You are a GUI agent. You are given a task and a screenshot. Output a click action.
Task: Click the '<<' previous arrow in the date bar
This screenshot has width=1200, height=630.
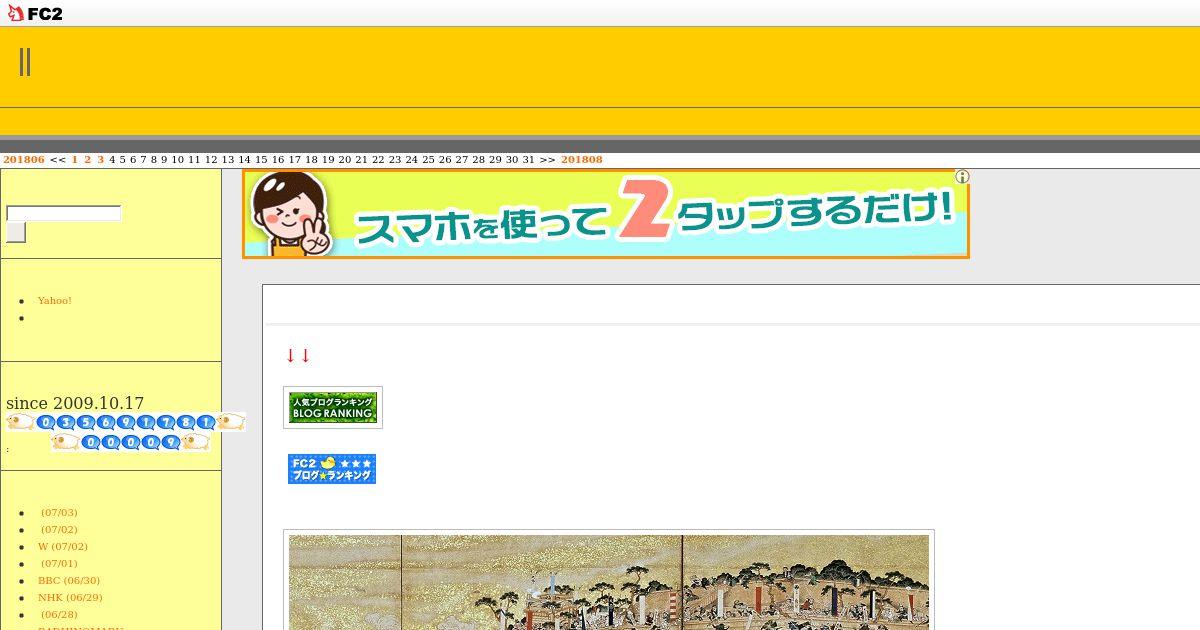58,160
